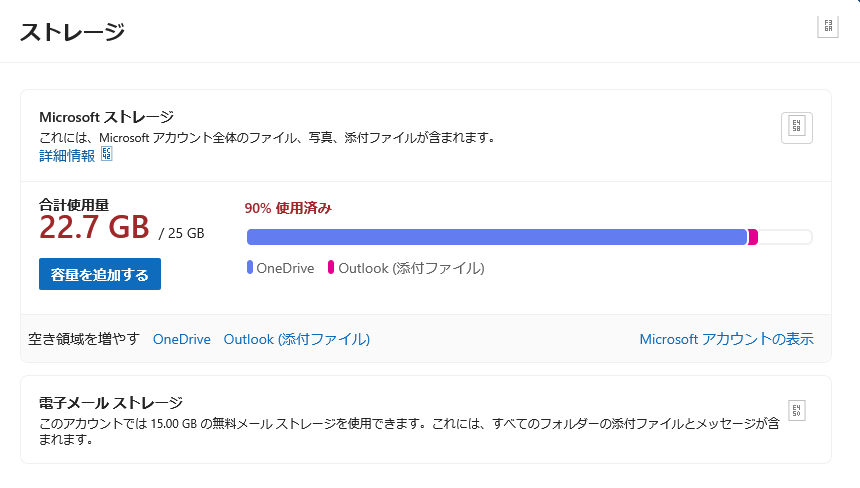Screen dimensions: 860x488
Task: Click the icon at the page's top-right corner
Action: click(828, 27)
